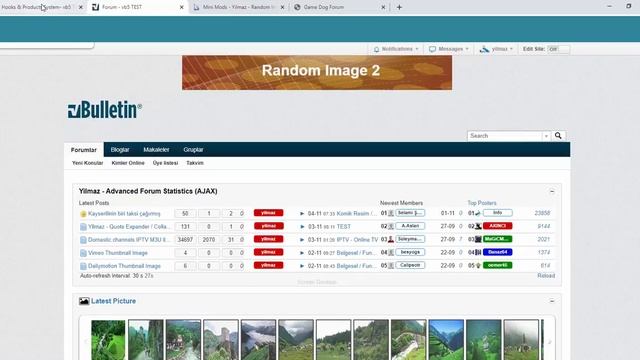Click the Latest Picture heading link
Viewport: 640px width, 360px height.
113,301
